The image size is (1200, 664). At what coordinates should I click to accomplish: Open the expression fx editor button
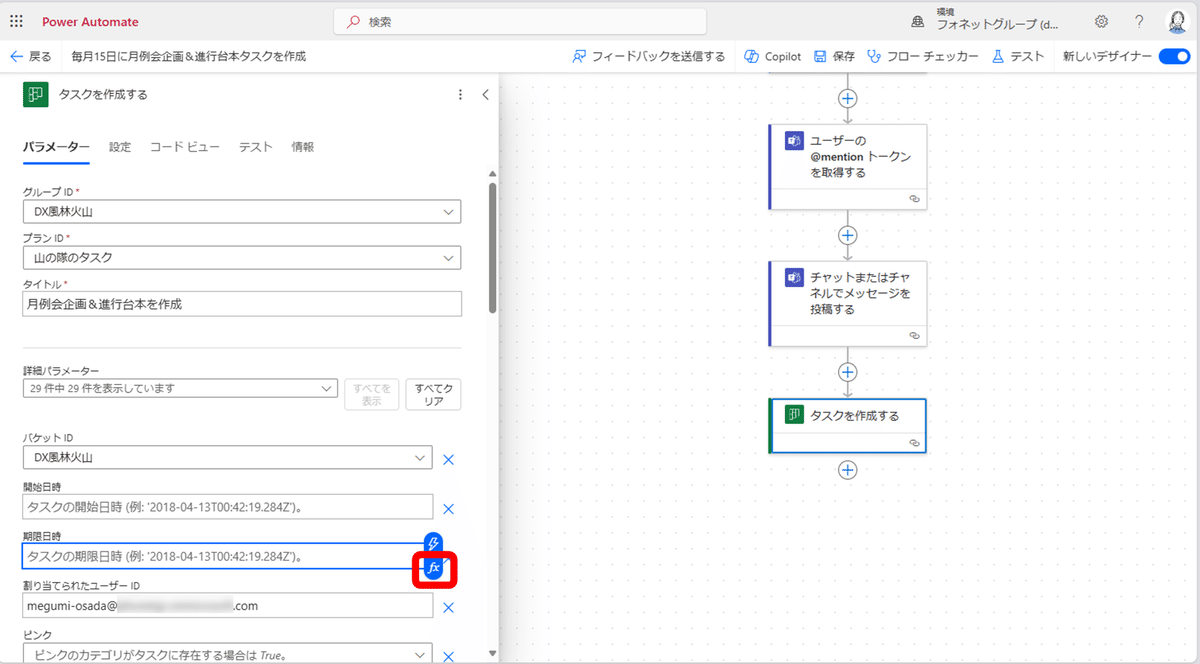(x=434, y=568)
